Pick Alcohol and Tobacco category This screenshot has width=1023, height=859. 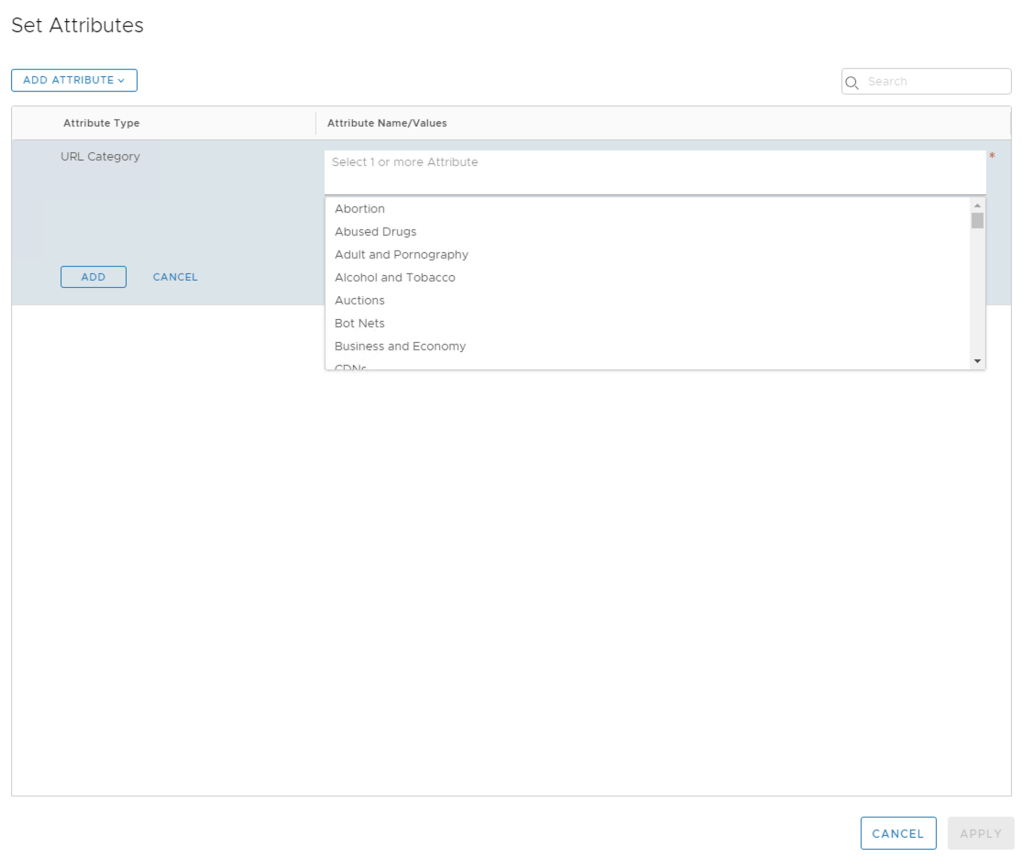click(x=395, y=278)
